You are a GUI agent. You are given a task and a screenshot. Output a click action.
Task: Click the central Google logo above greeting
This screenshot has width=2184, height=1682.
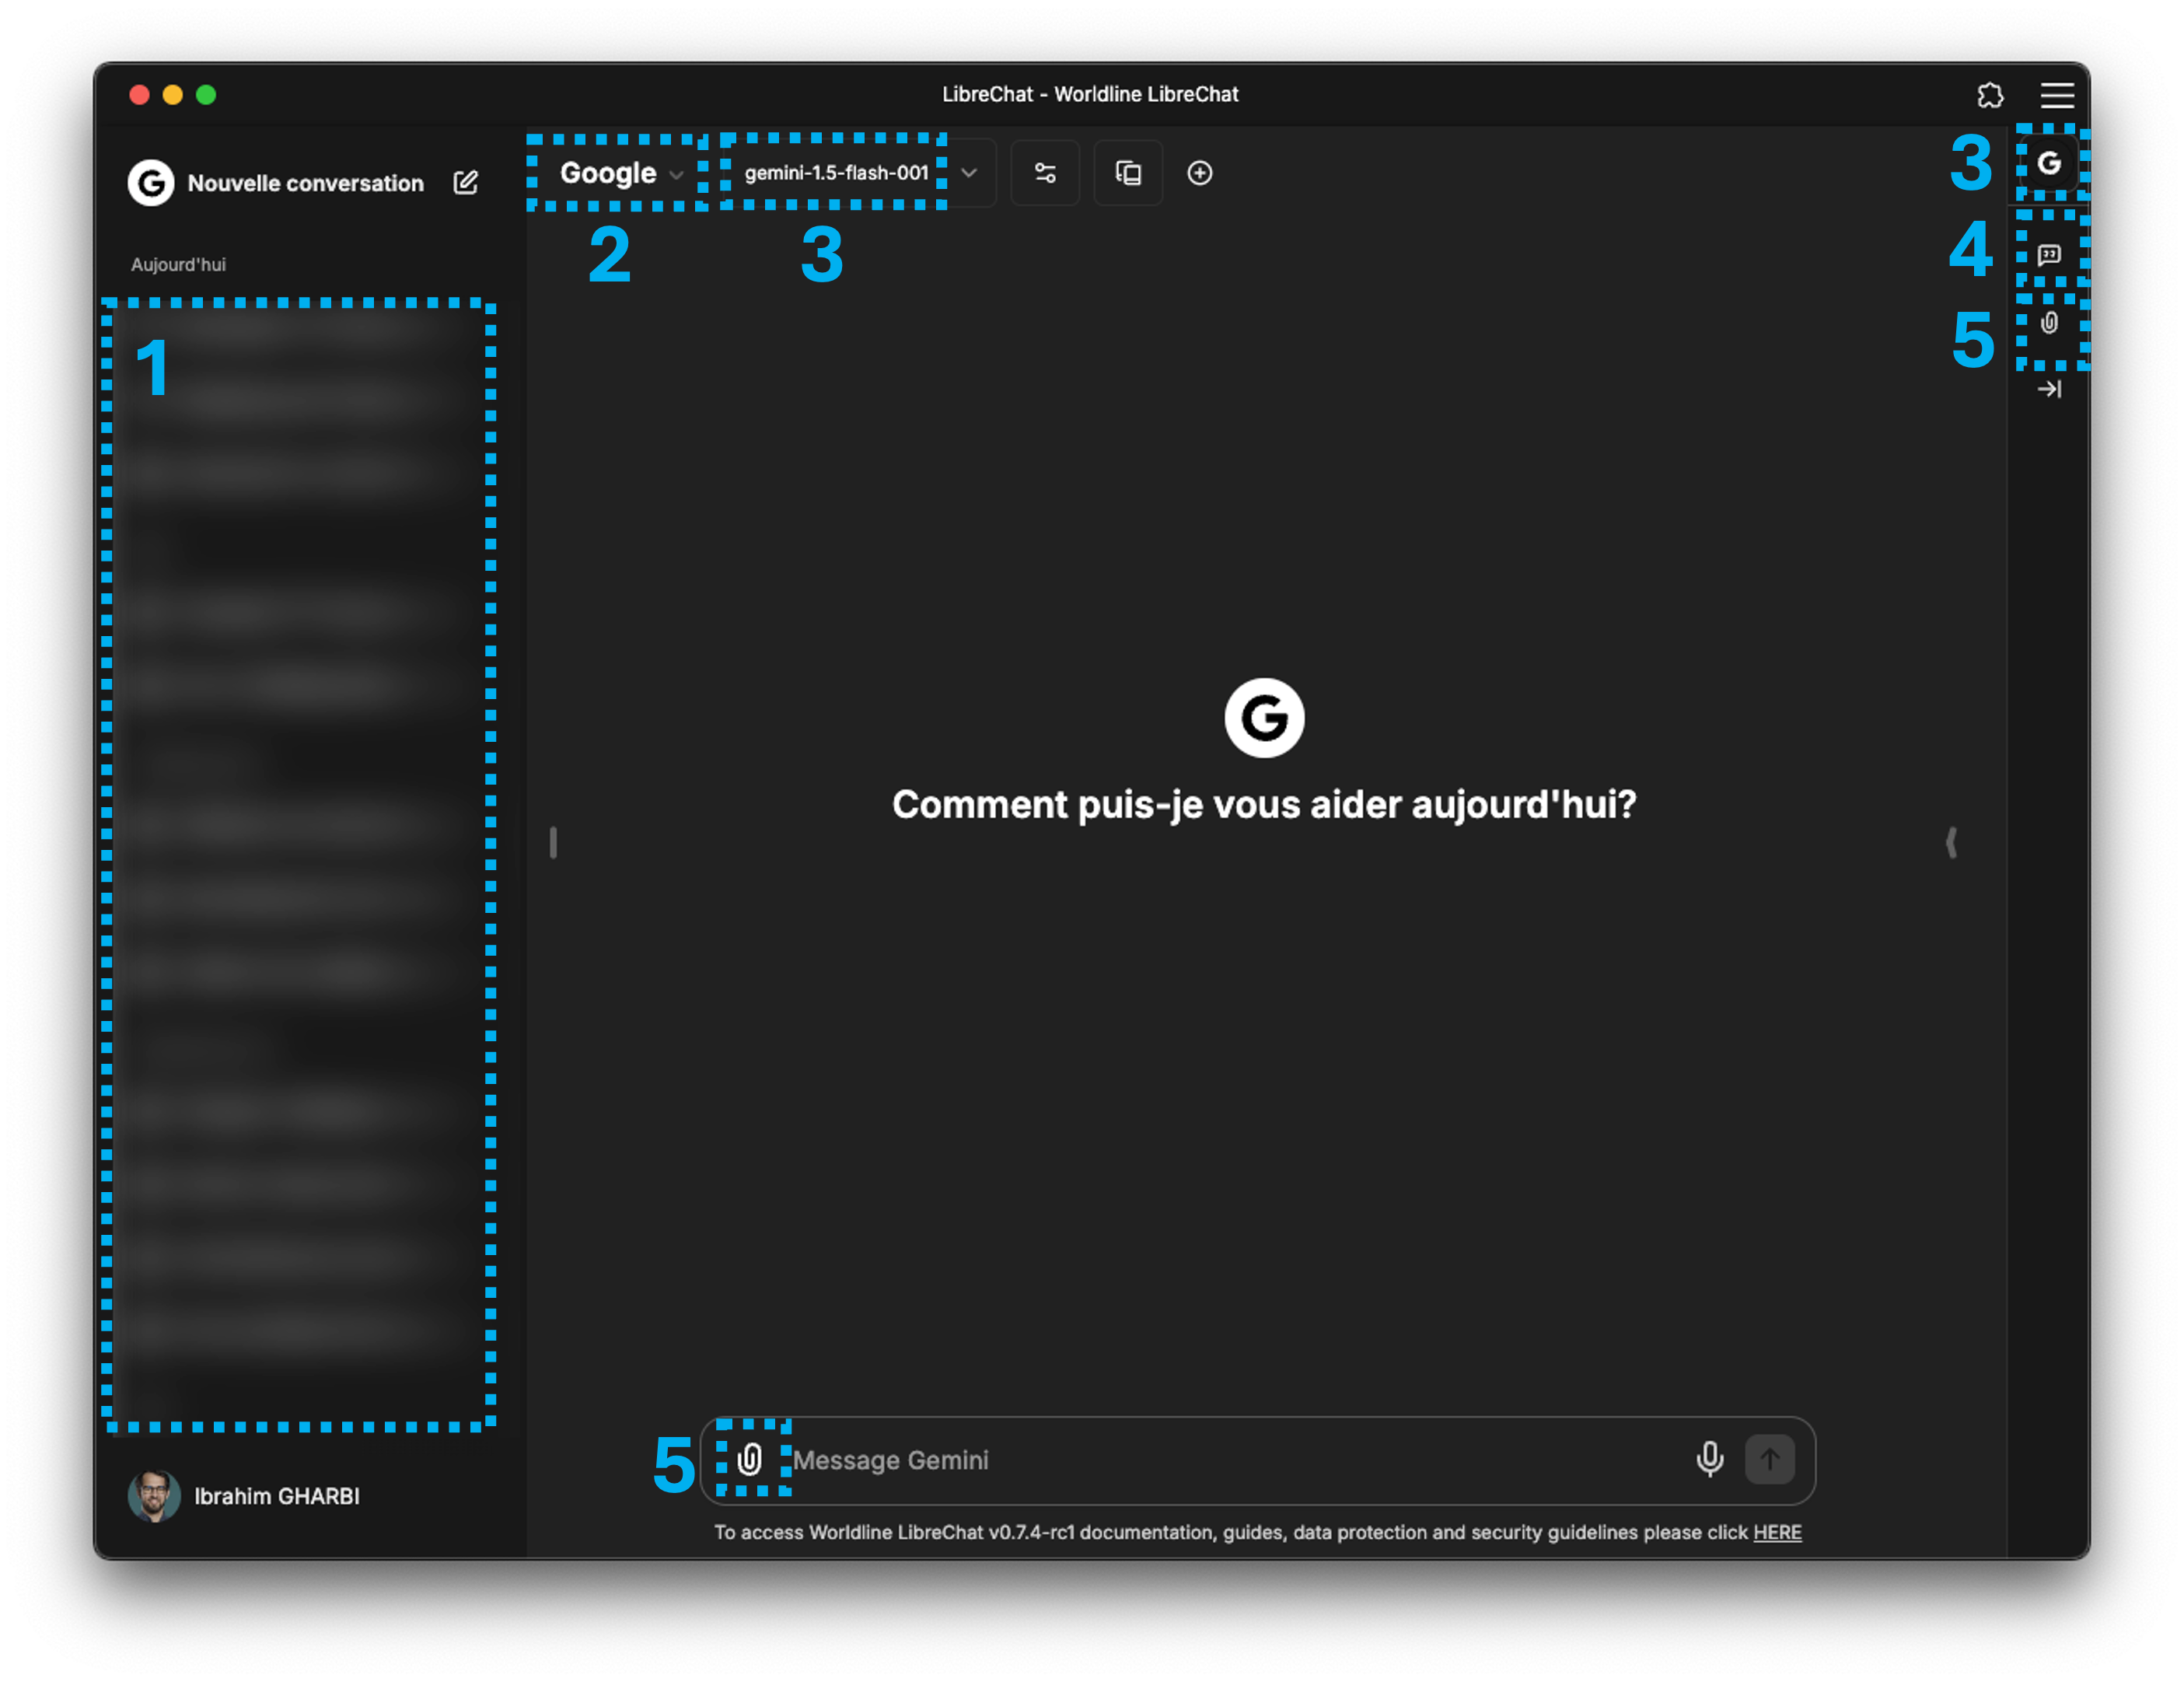pos(1264,718)
